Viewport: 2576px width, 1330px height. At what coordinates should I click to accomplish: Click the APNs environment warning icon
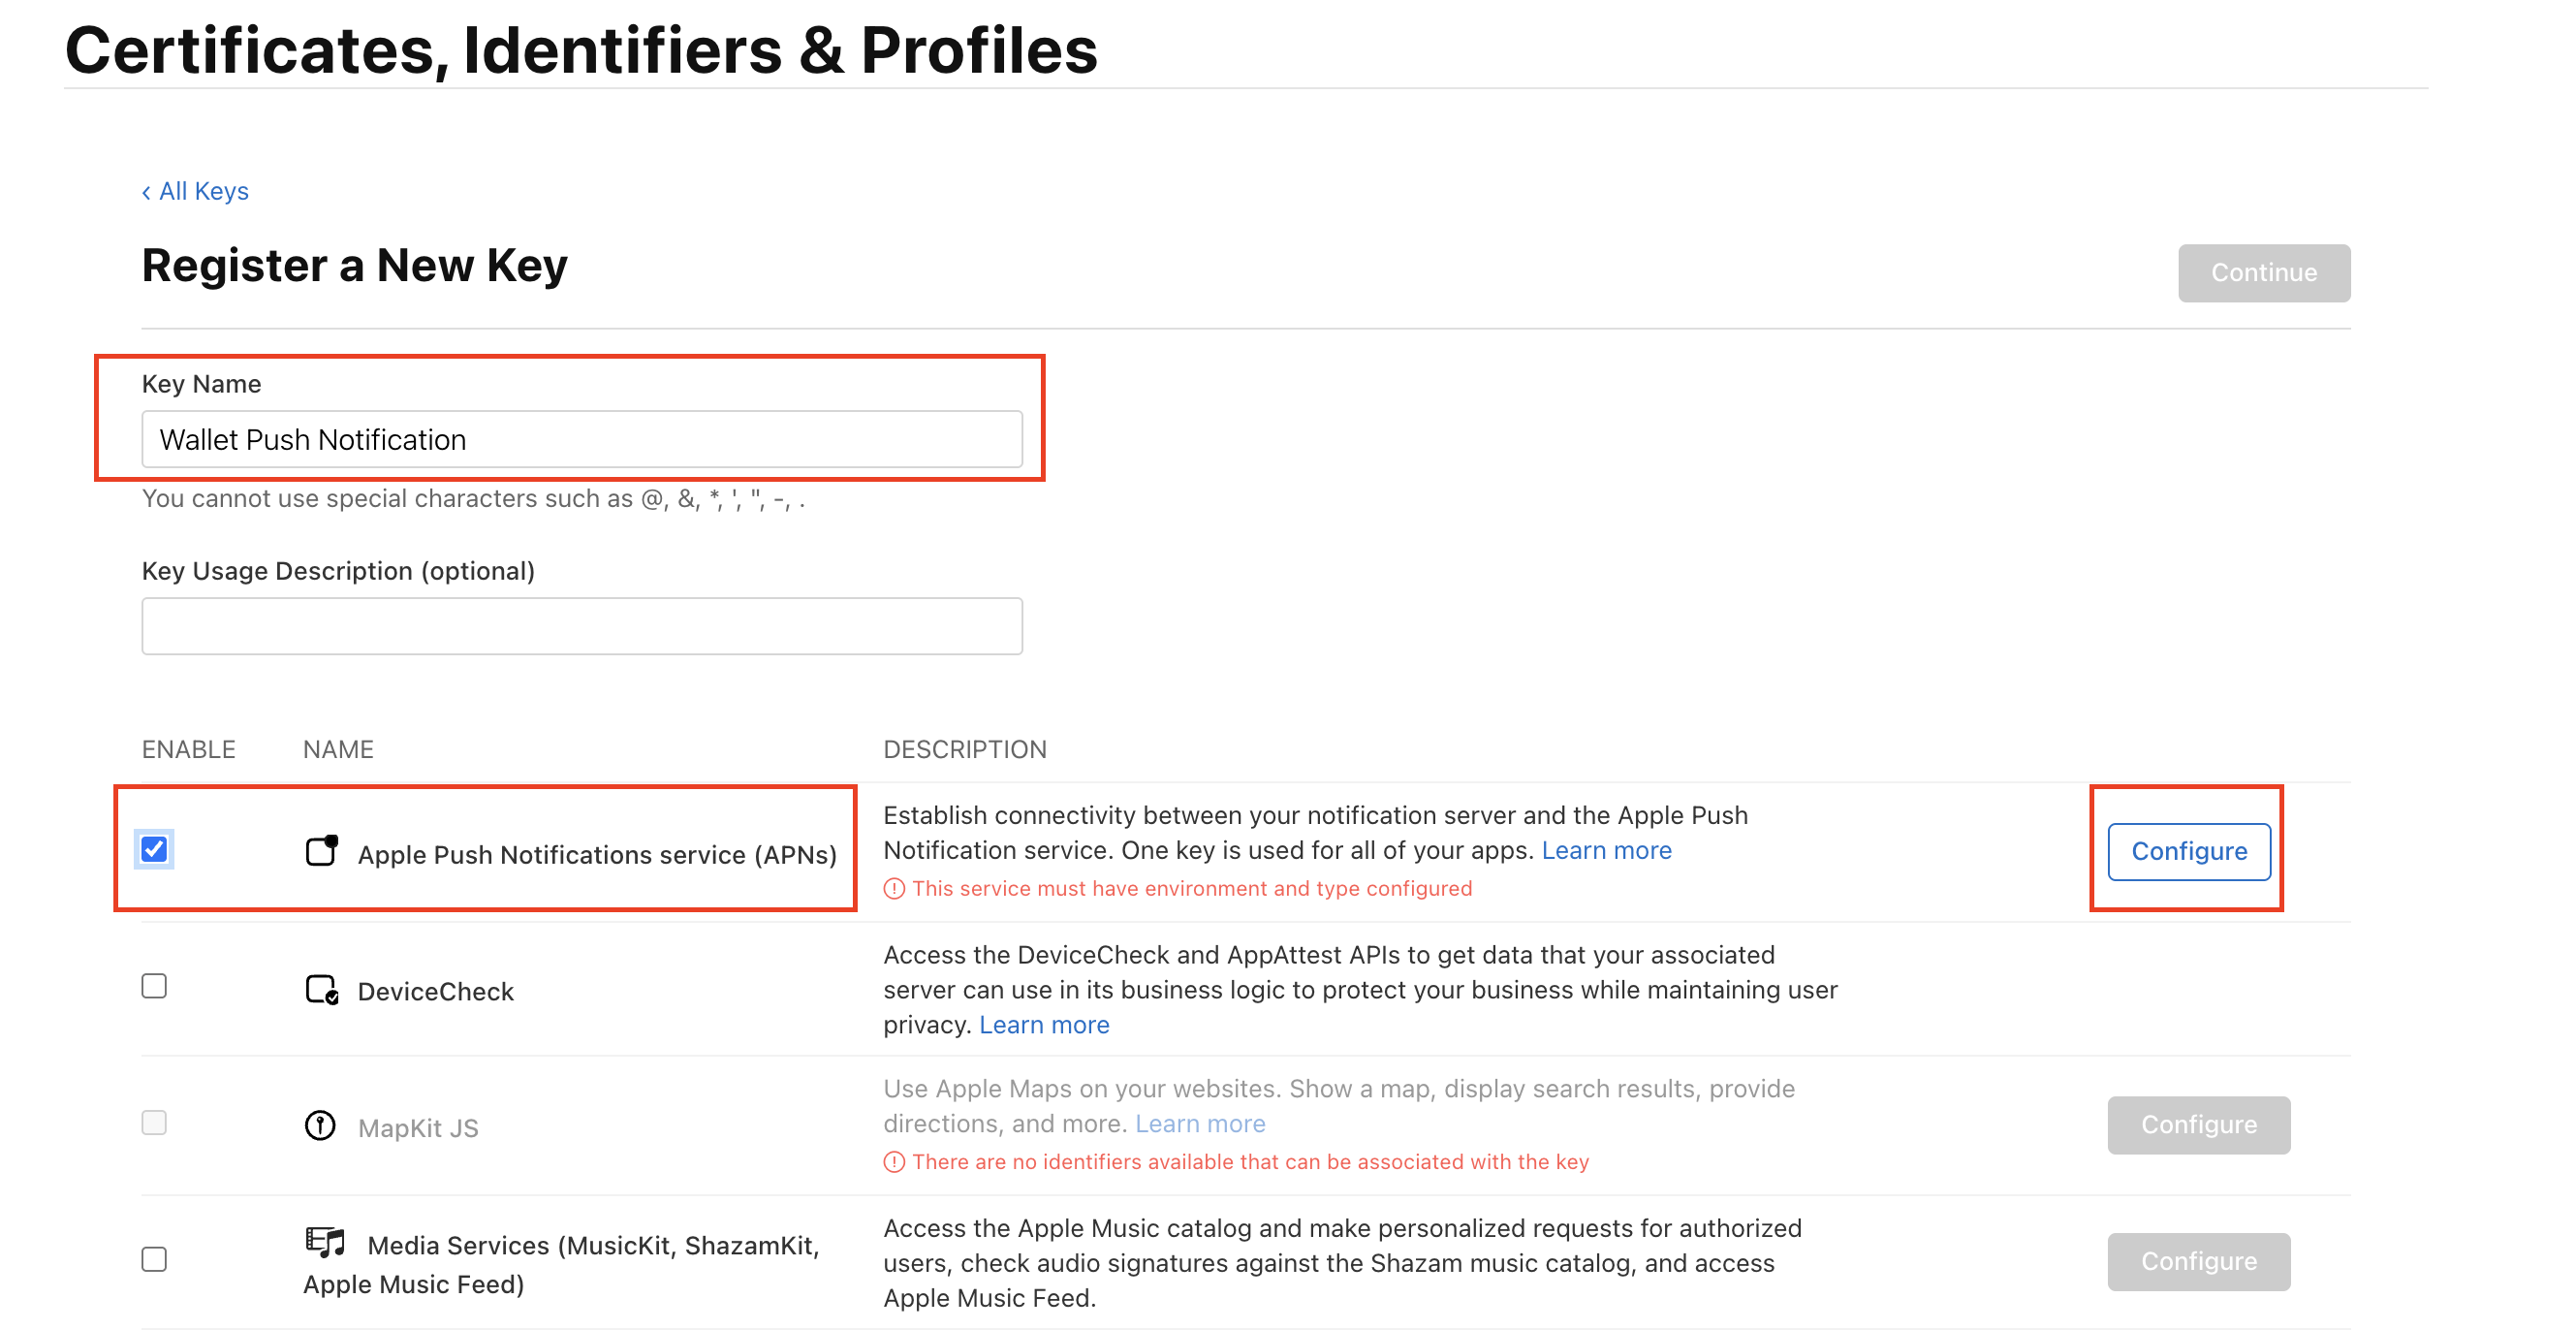[894, 888]
